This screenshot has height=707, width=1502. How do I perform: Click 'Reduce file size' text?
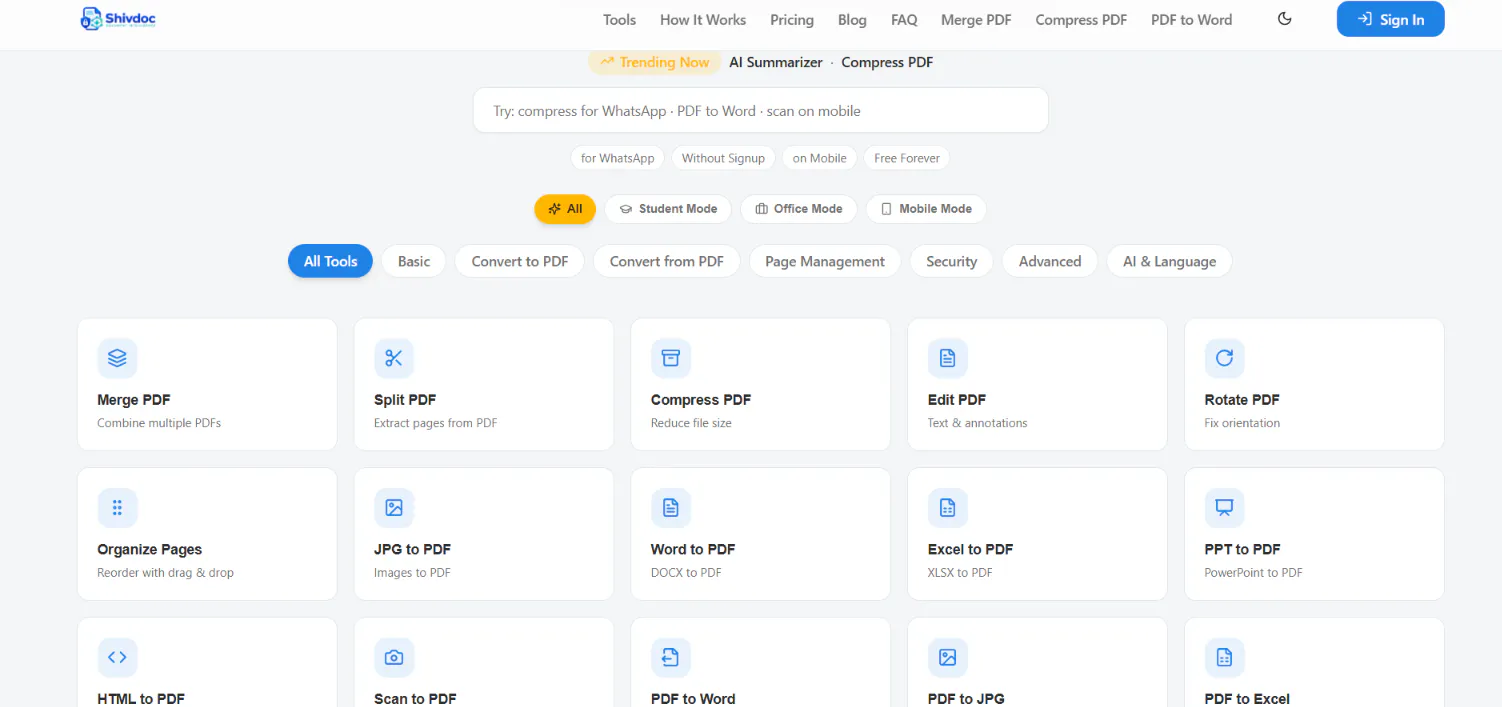691,423
